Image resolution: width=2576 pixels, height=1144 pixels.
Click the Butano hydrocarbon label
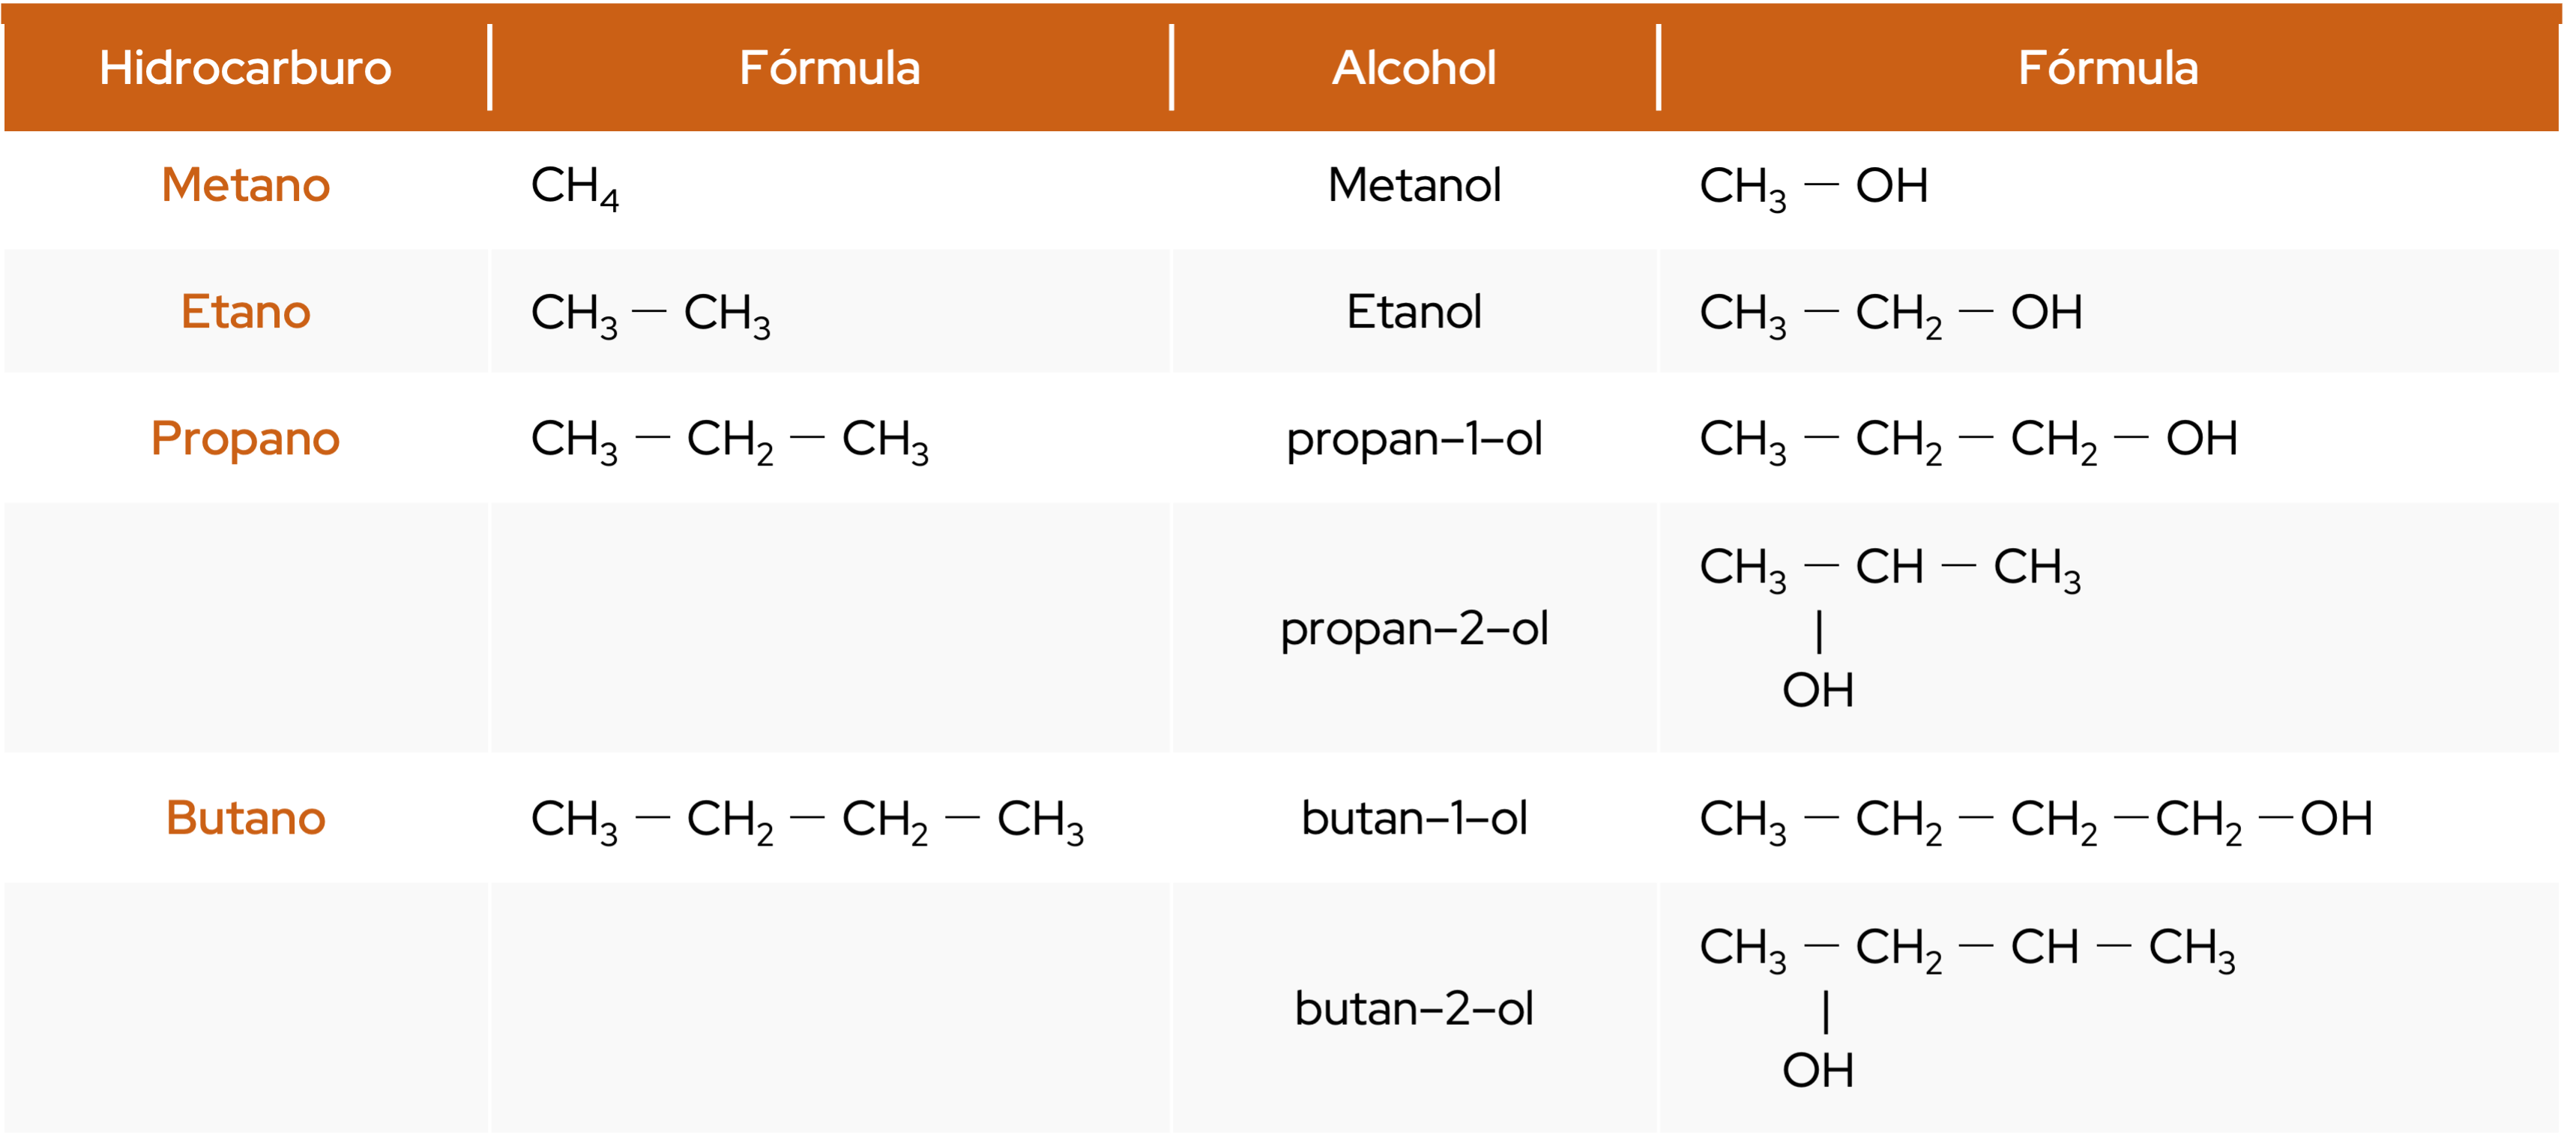click(245, 818)
